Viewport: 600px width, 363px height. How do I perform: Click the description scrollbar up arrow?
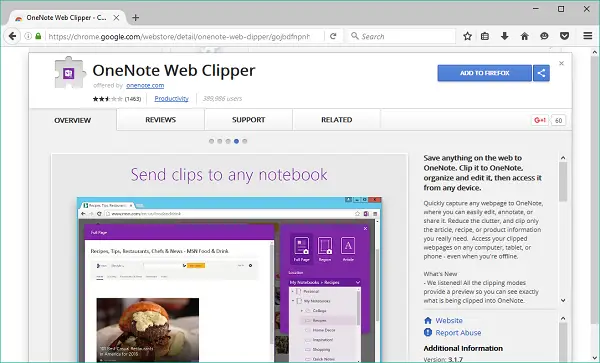pyautogui.click(x=563, y=158)
